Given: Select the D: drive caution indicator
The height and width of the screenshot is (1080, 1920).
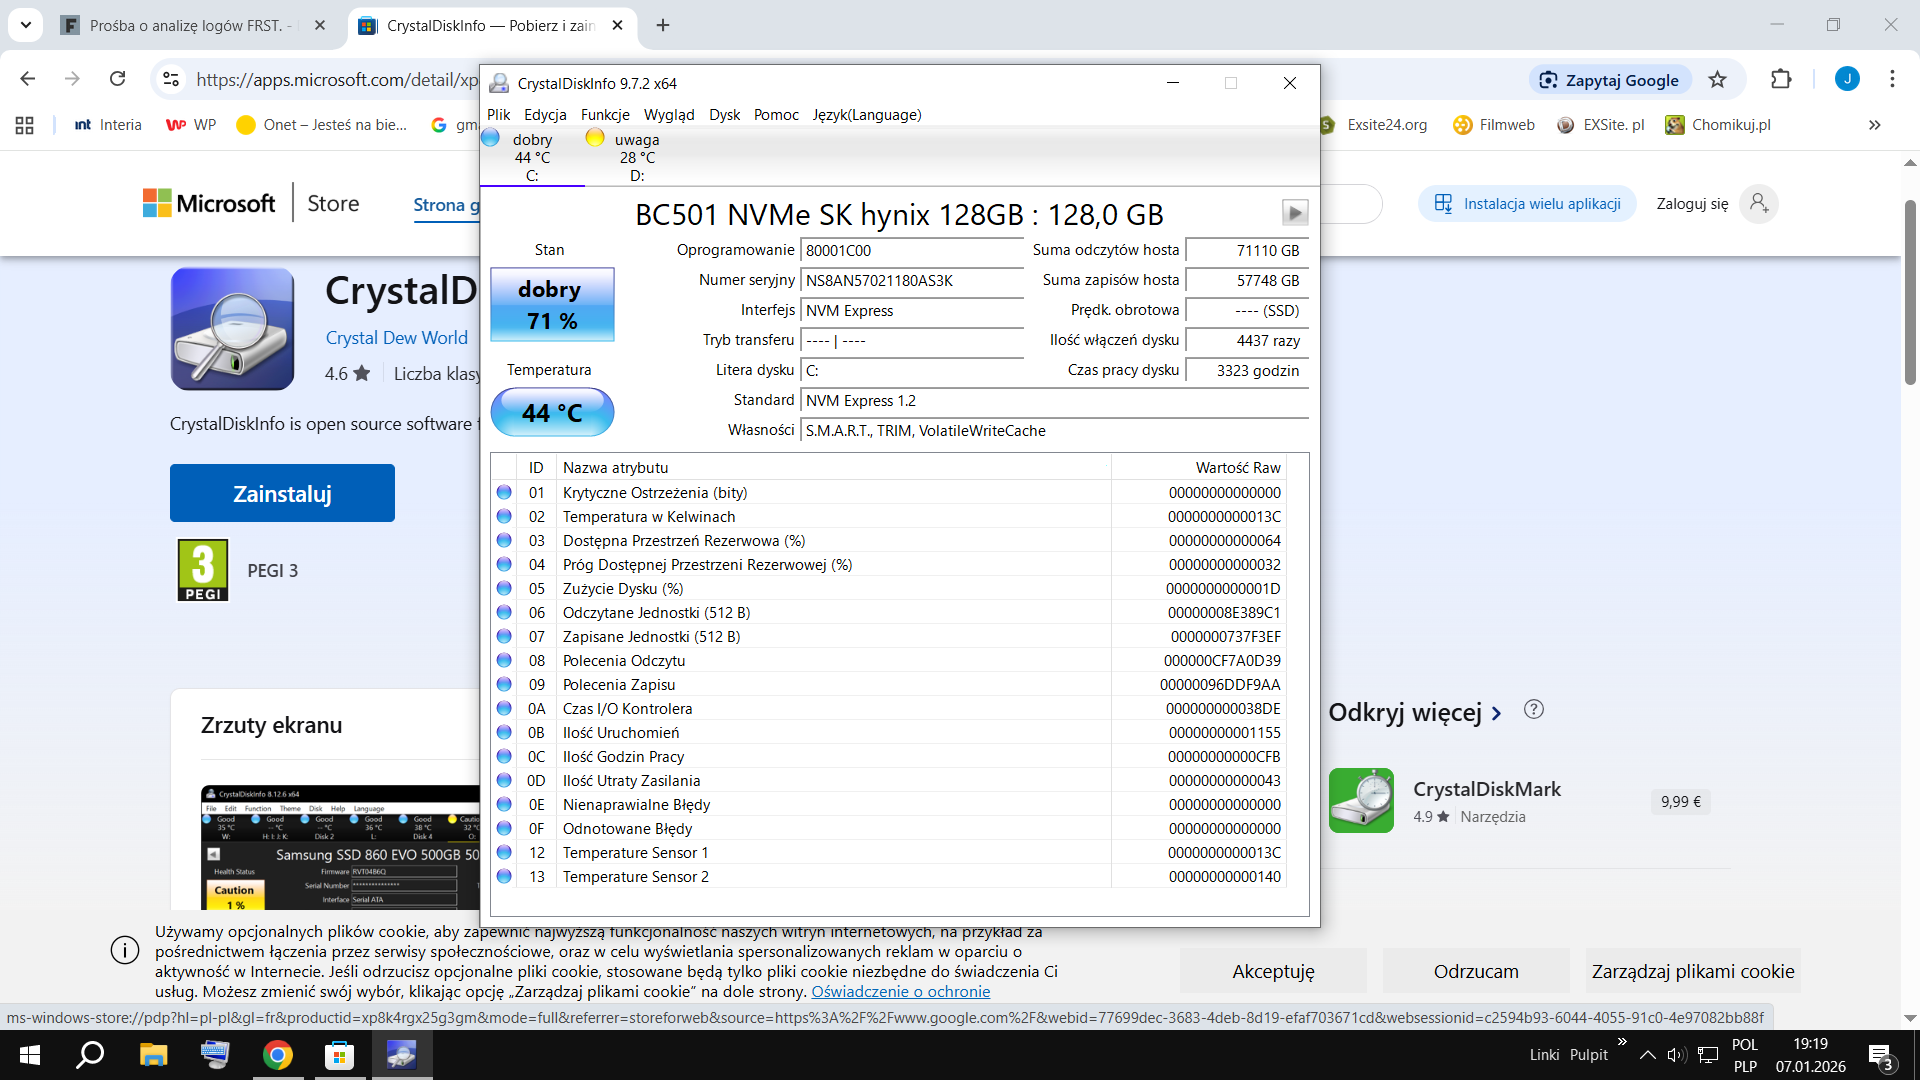Looking at the screenshot, I should coord(635,157).
